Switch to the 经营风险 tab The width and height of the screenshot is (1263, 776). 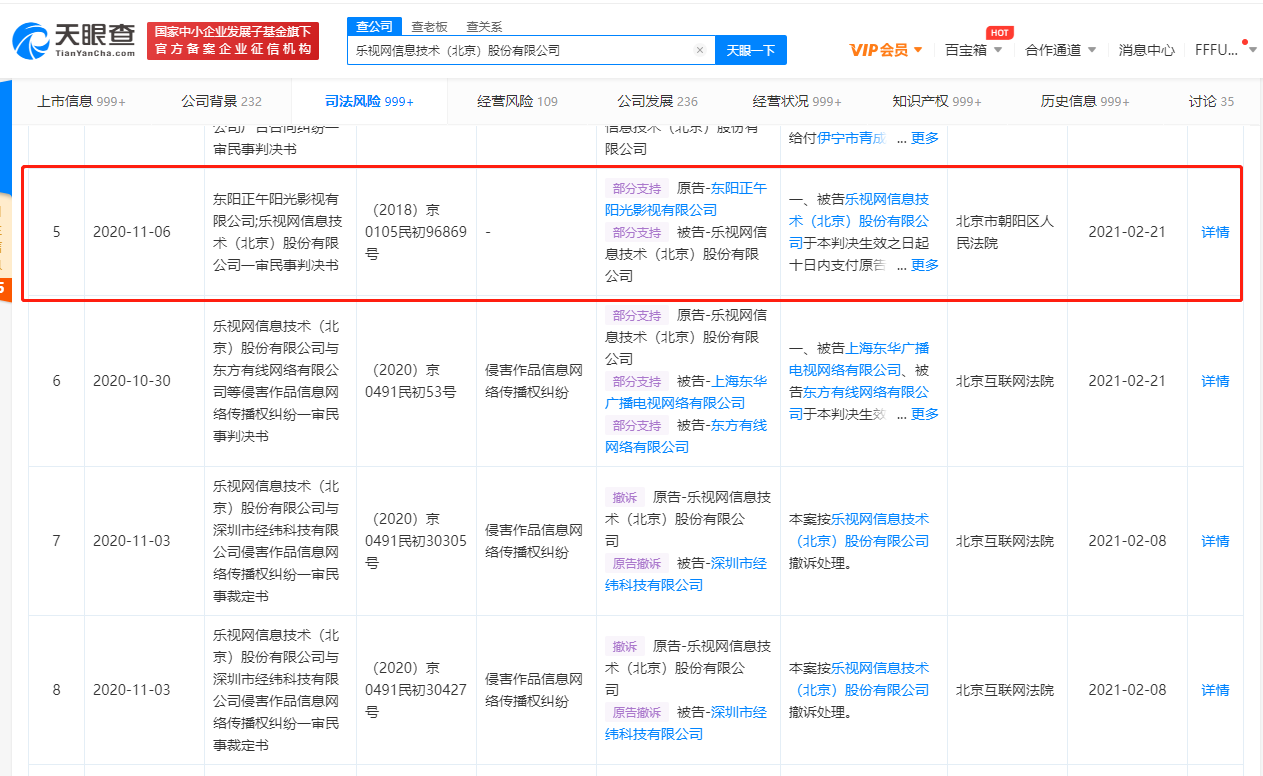pos(517,101)
